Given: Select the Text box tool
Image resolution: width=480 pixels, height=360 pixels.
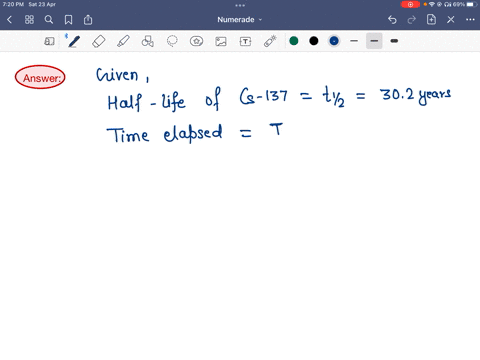Looking at the screenshot, I should tap(245, 41).
